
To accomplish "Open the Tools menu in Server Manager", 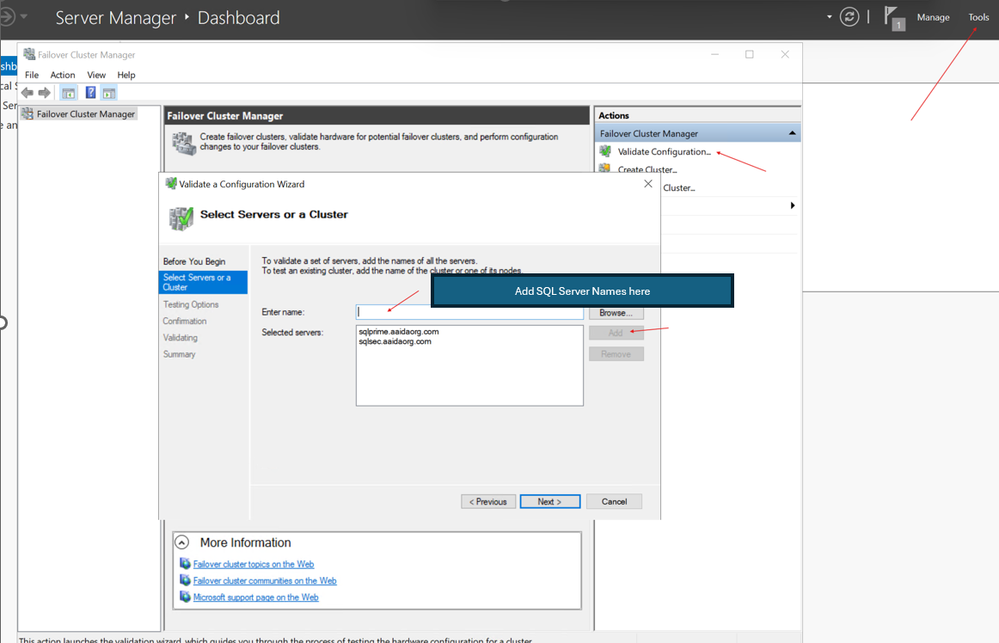I will (x=979, y=17).
